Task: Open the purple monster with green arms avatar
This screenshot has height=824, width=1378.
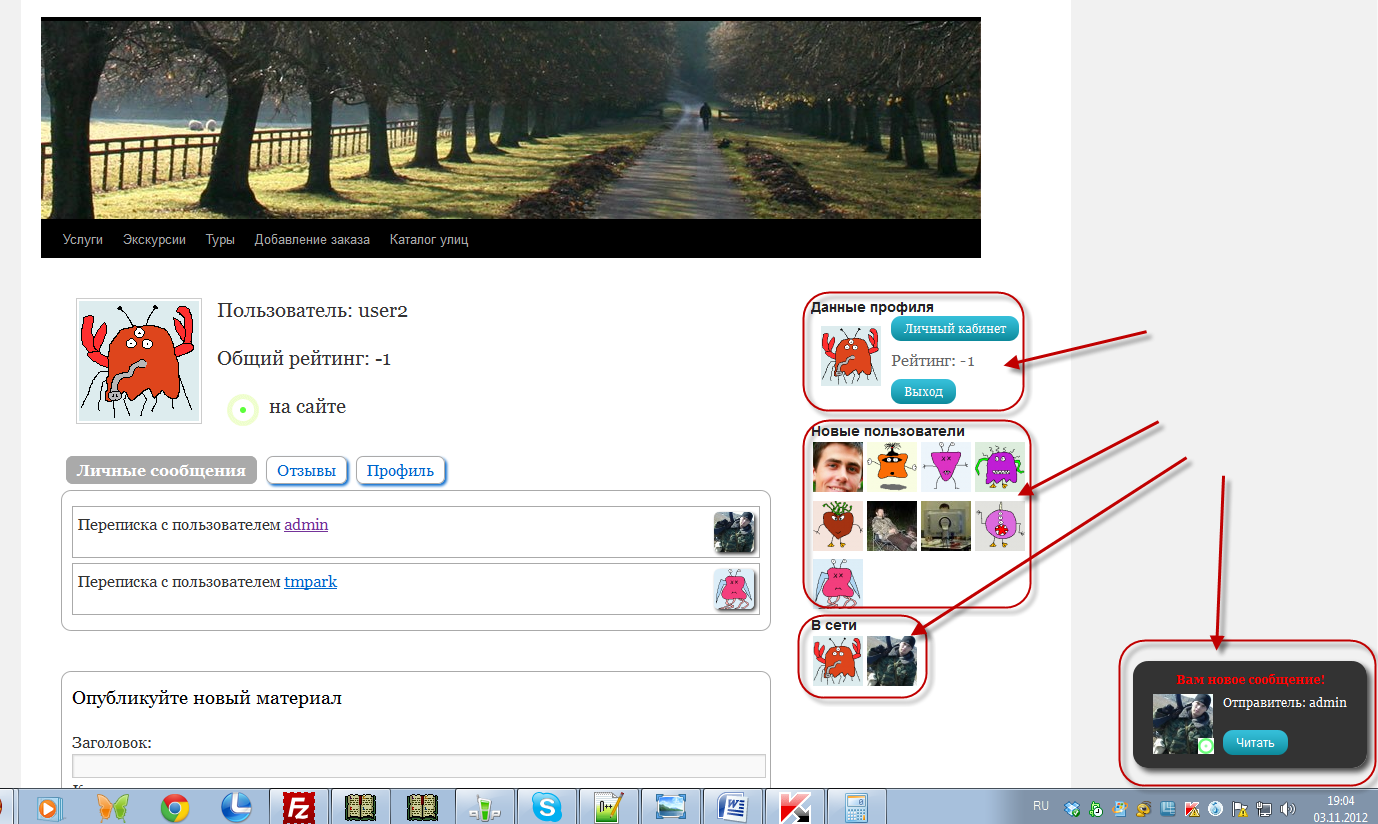Action: tap(1000, 467)
